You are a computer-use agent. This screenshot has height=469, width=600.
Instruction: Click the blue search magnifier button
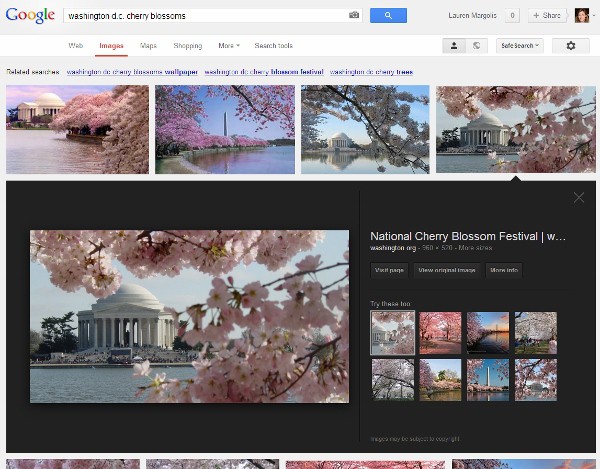click(388, 15)
